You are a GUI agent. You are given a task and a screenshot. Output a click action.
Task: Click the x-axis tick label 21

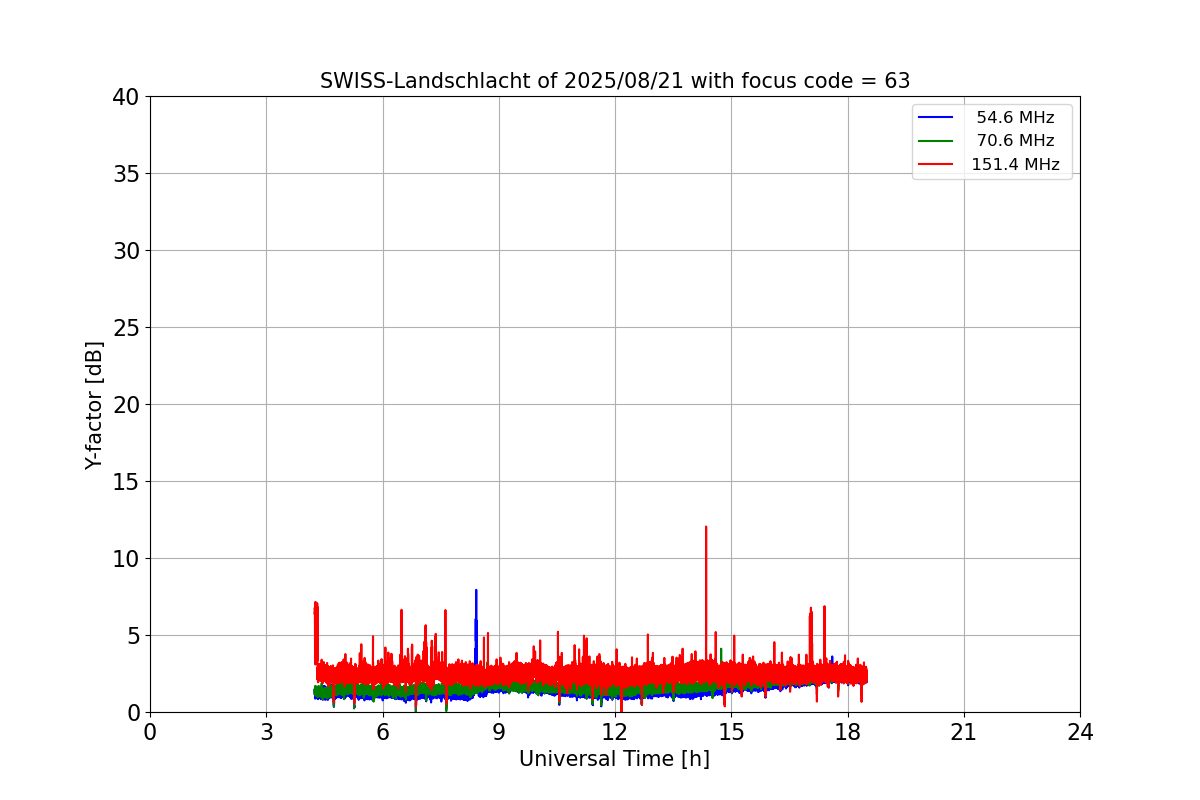click(x=964, y=732)
